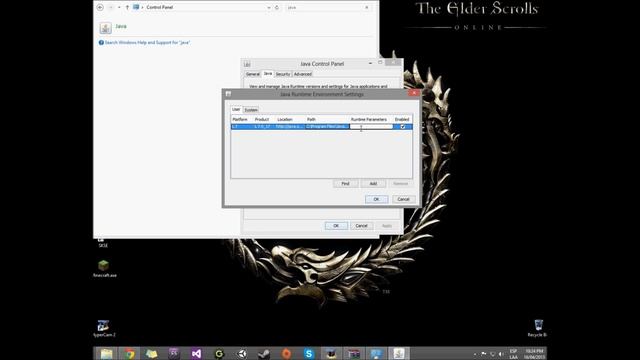Screen dimensions: 640x360
Task: Open the green G taskbar icon
Action: click(x=219, y=353)
